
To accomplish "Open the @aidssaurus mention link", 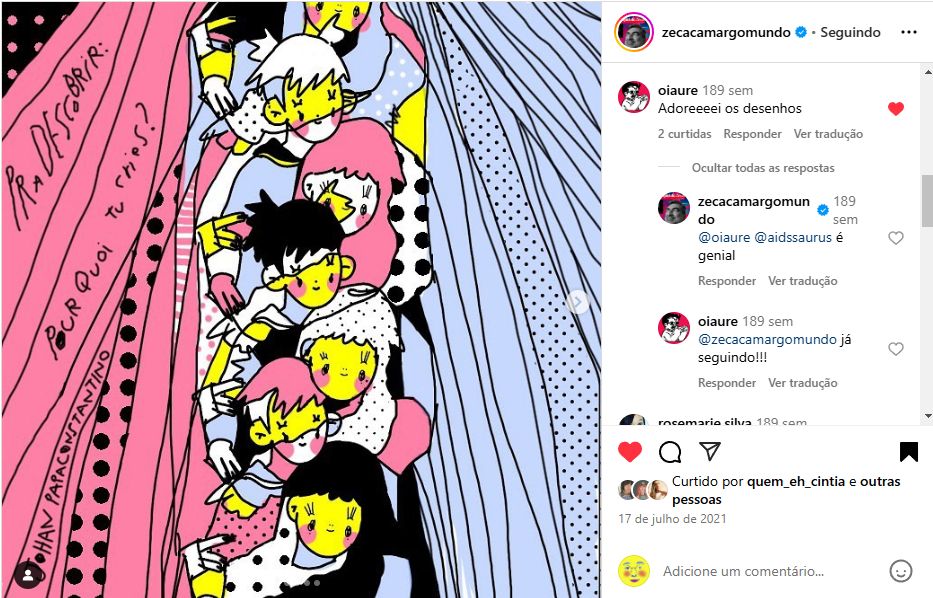I will (793, 237).
